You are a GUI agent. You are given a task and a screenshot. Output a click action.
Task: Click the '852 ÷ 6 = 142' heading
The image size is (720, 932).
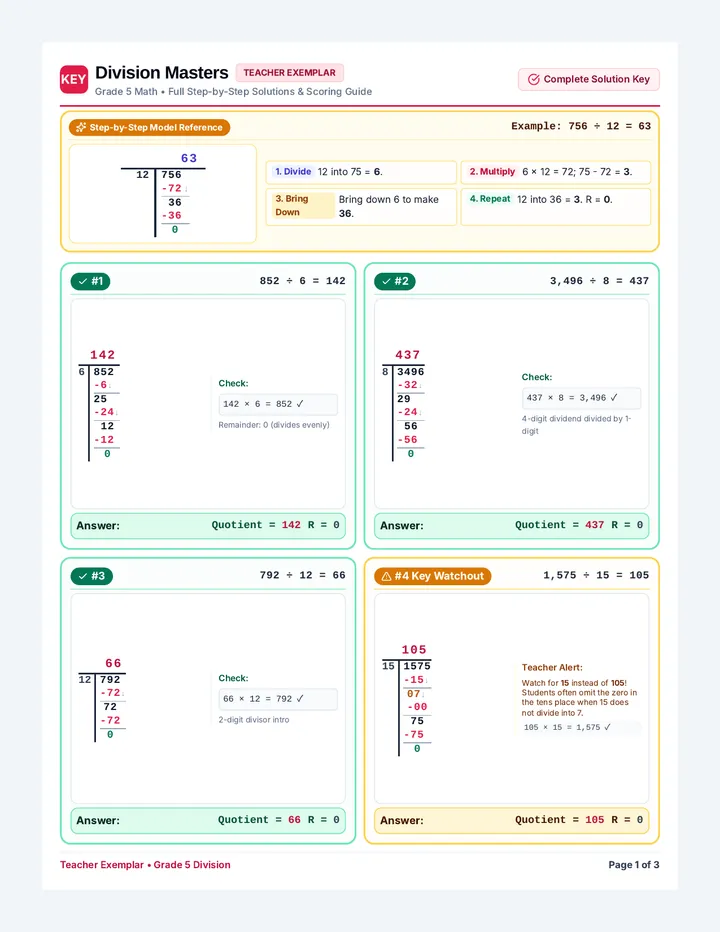302,281
